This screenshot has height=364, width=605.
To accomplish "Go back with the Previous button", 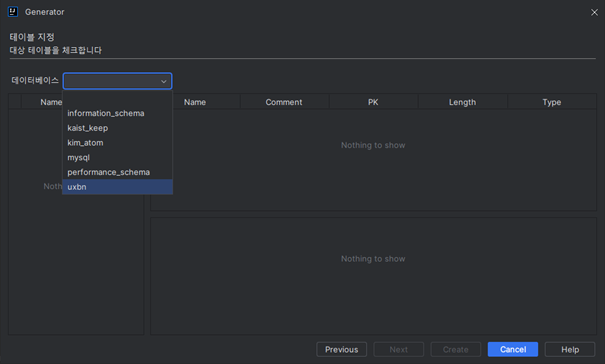I will 341,349.
